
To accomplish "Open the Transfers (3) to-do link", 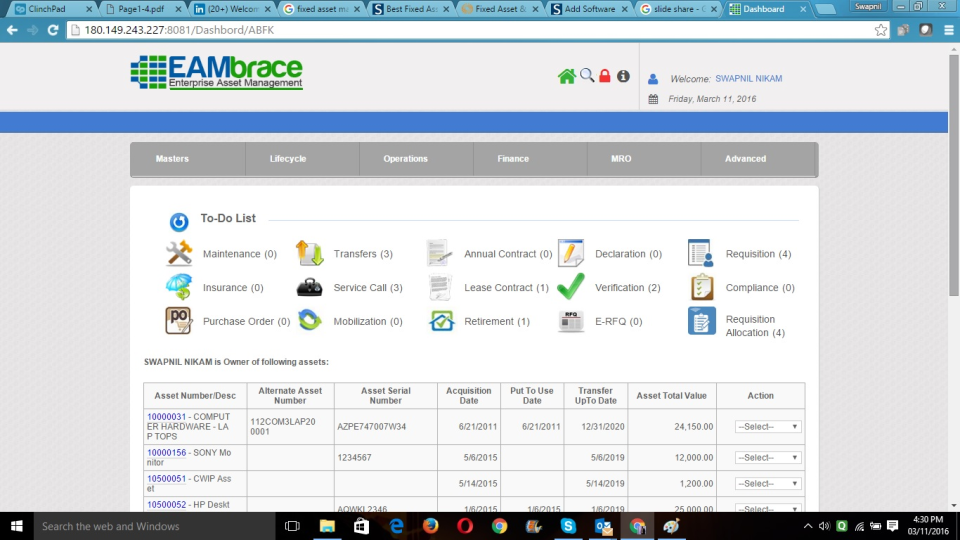I will tap(363, 253).
